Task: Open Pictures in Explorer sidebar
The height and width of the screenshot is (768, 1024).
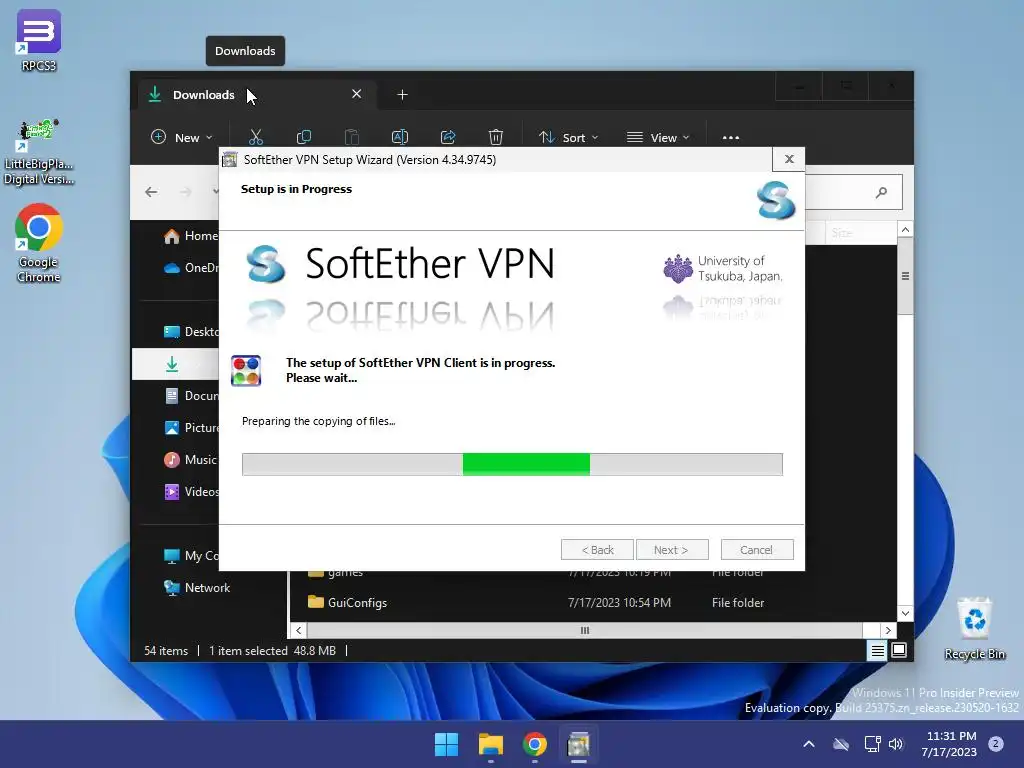Action: [x=191, y=428]
